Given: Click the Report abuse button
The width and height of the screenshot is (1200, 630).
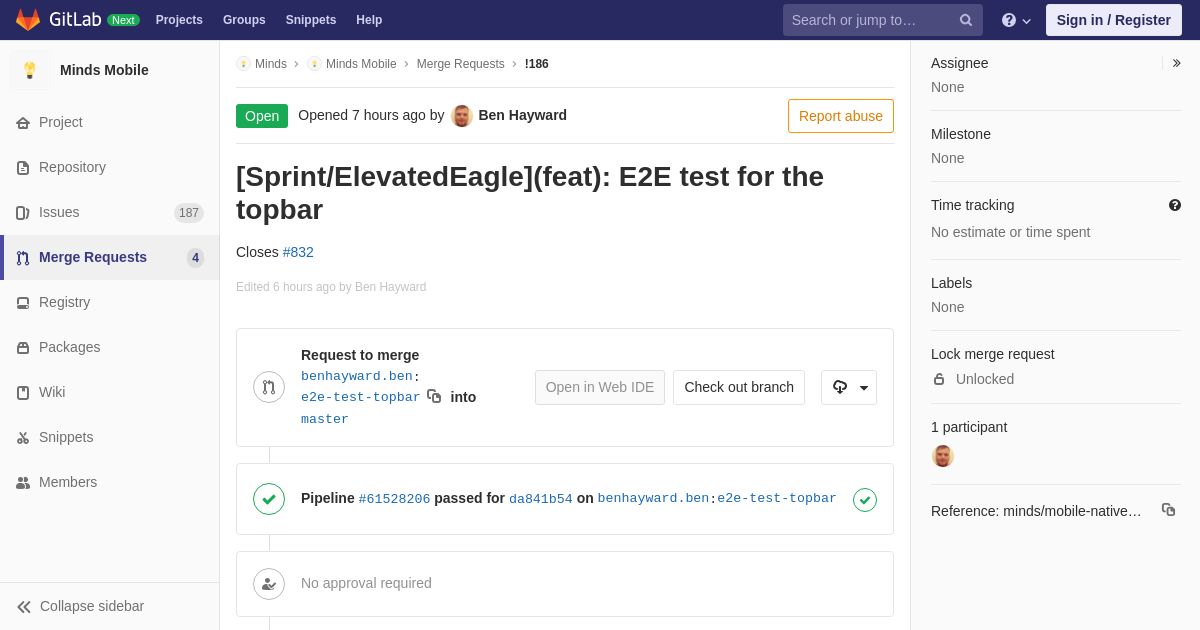Looking at the screenshot, I should click(x=841, y=116).
